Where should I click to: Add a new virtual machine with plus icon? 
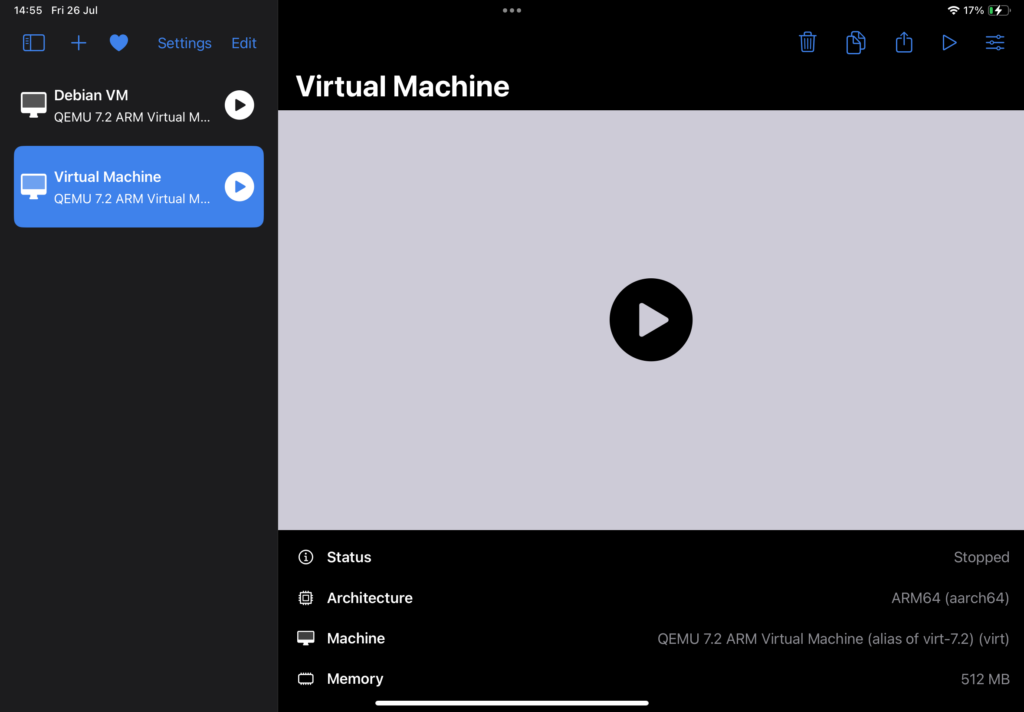(x=79, y=43)
